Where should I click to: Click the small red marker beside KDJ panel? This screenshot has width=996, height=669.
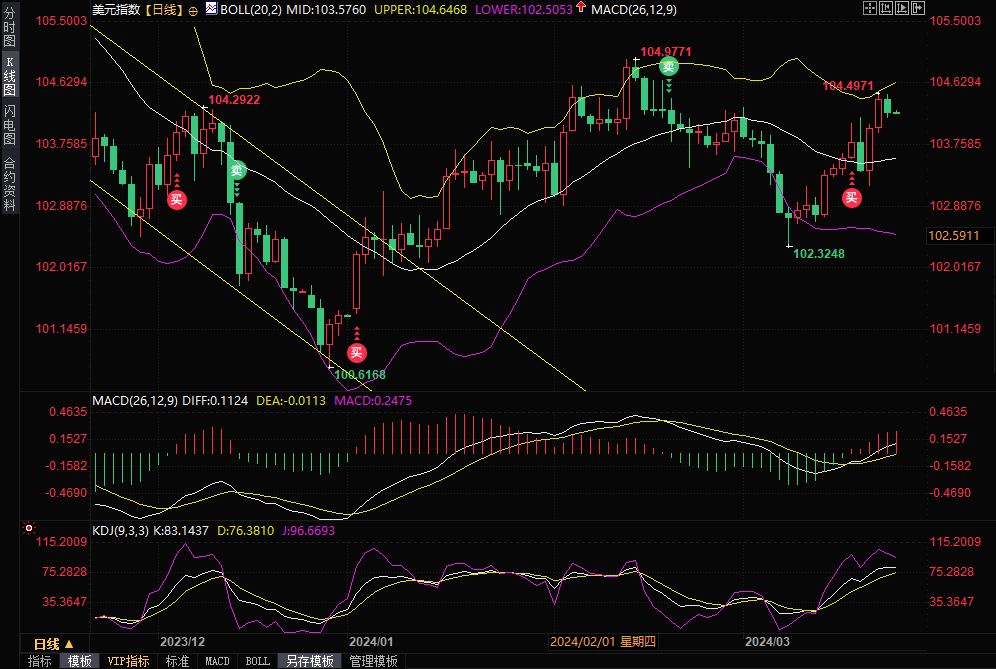tap(29, 526)
